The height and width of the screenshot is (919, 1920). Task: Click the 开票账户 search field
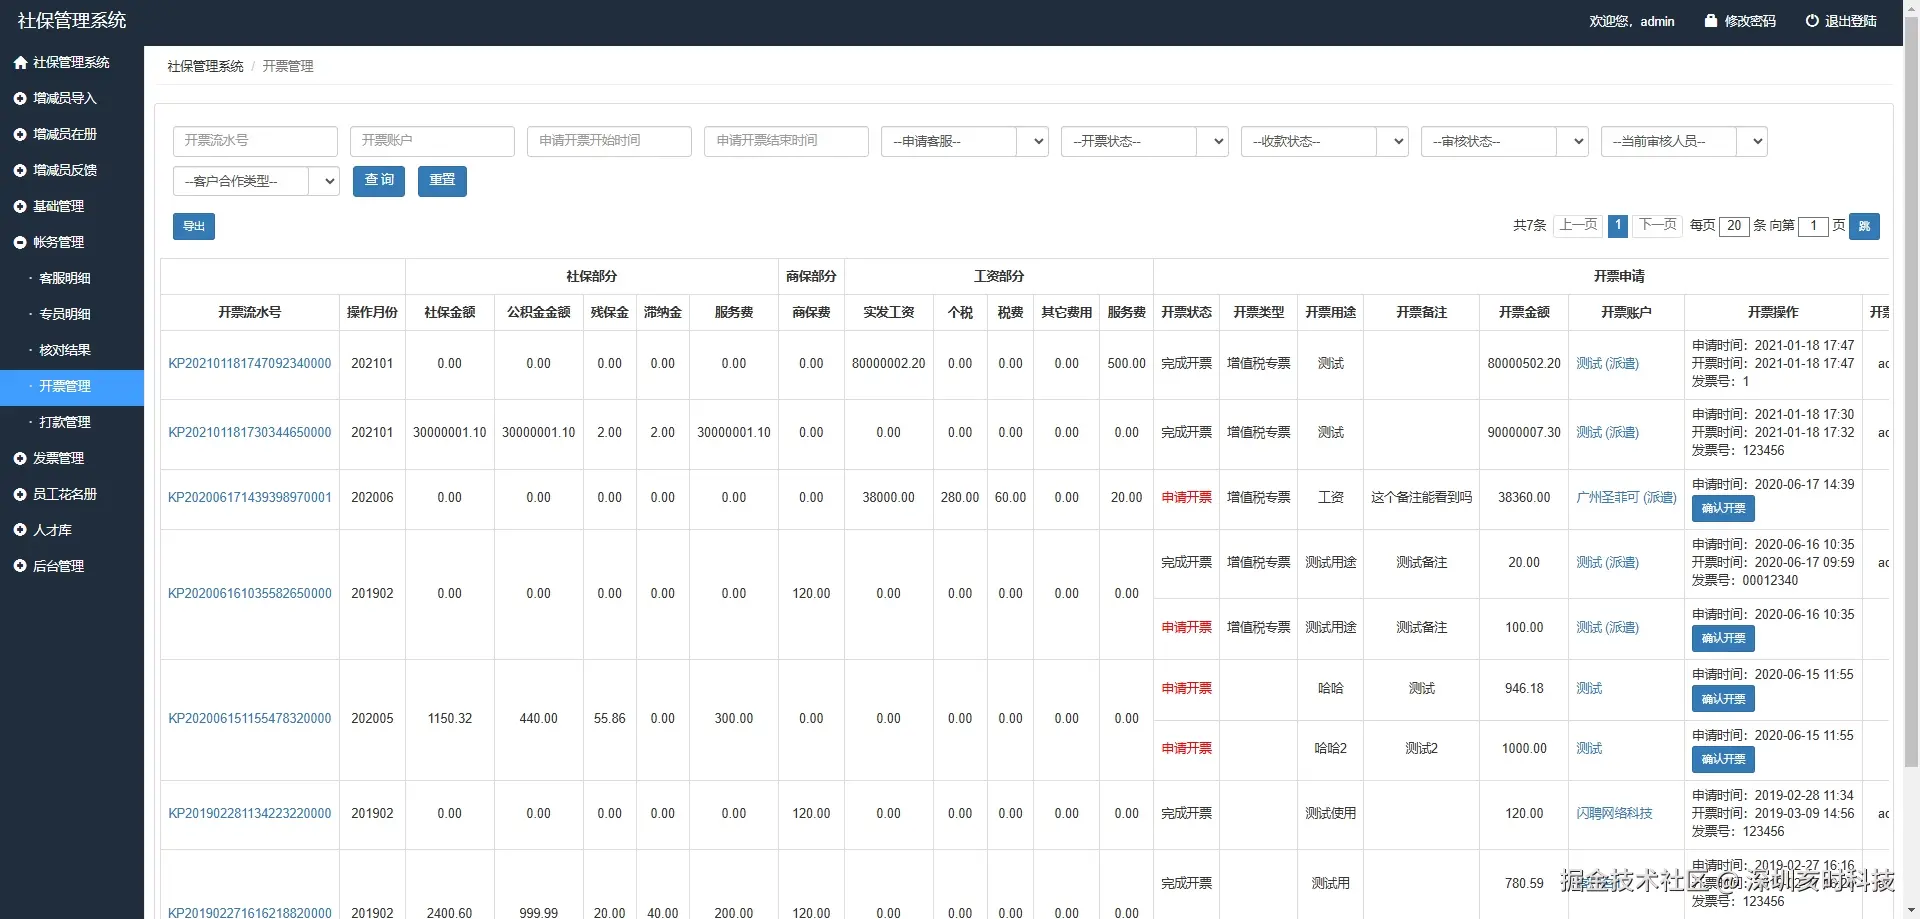point(432,141)
